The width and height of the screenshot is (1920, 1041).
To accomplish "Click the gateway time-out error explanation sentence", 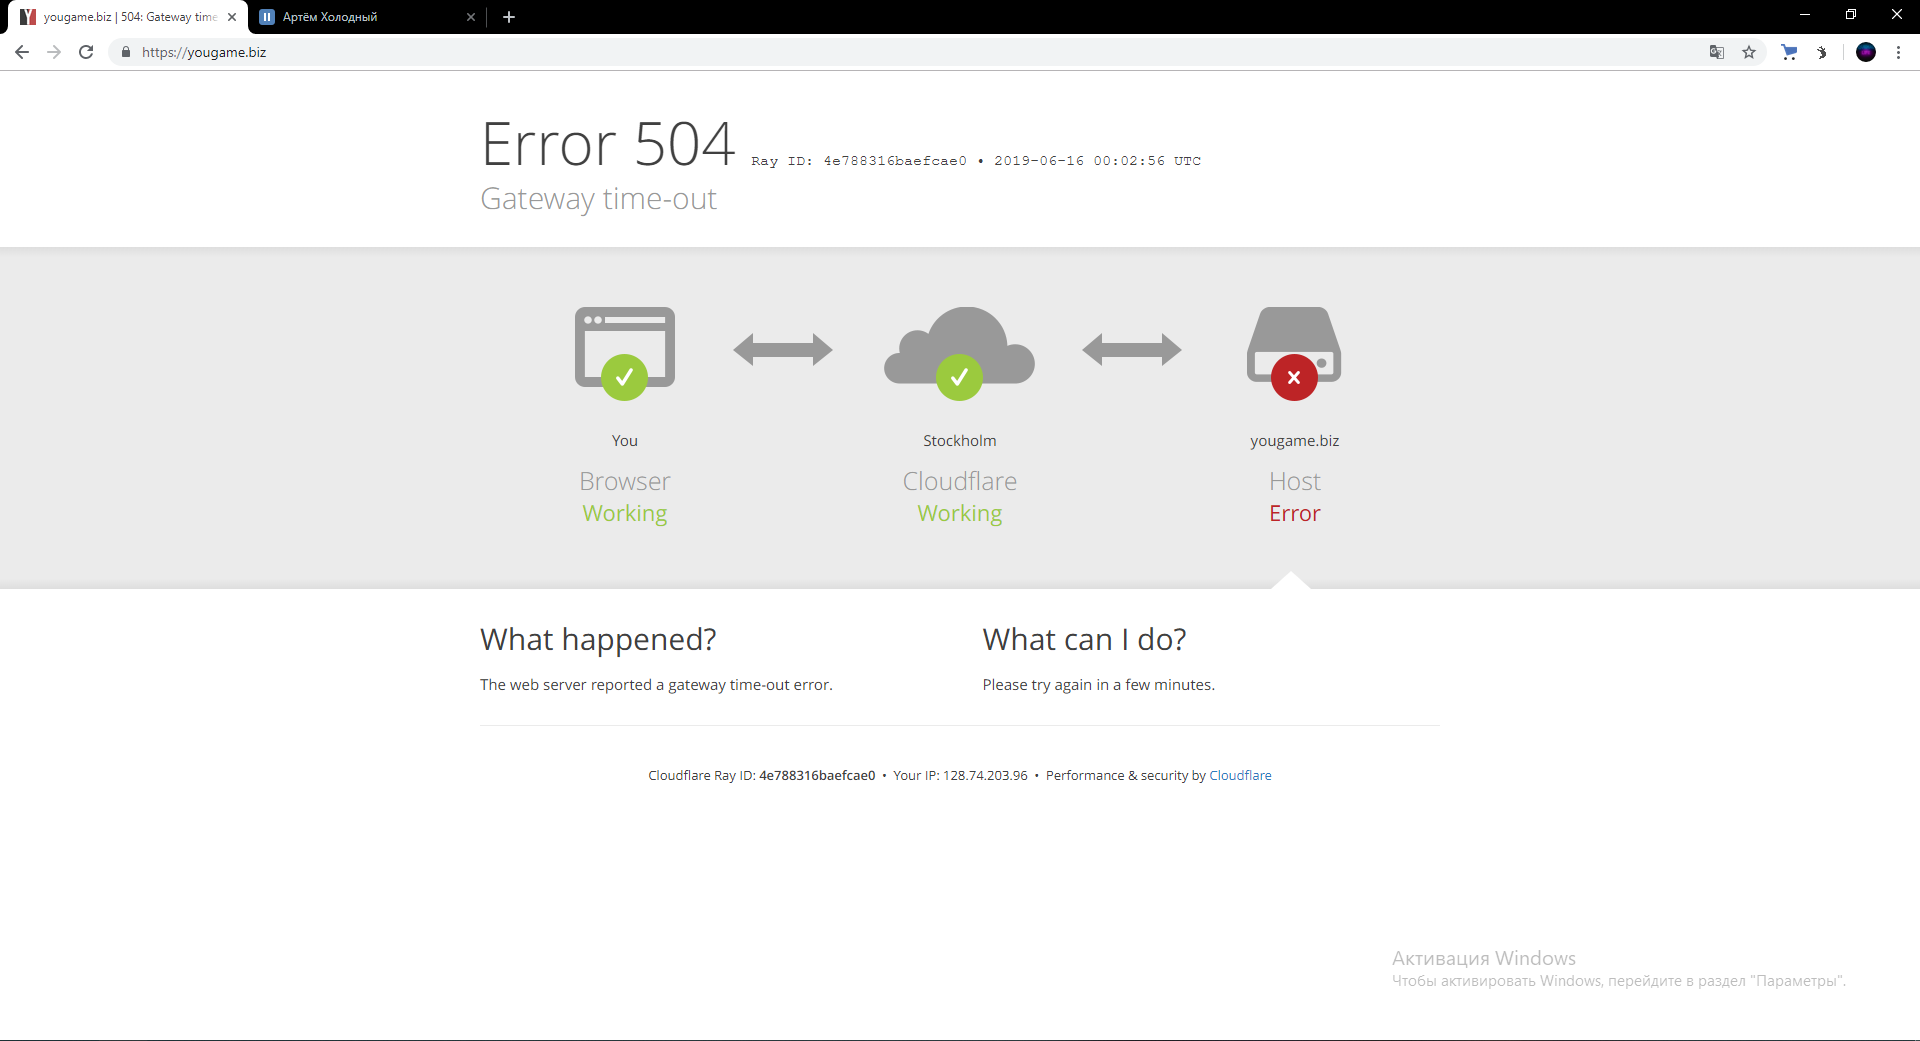I will [x=656, y=685].
